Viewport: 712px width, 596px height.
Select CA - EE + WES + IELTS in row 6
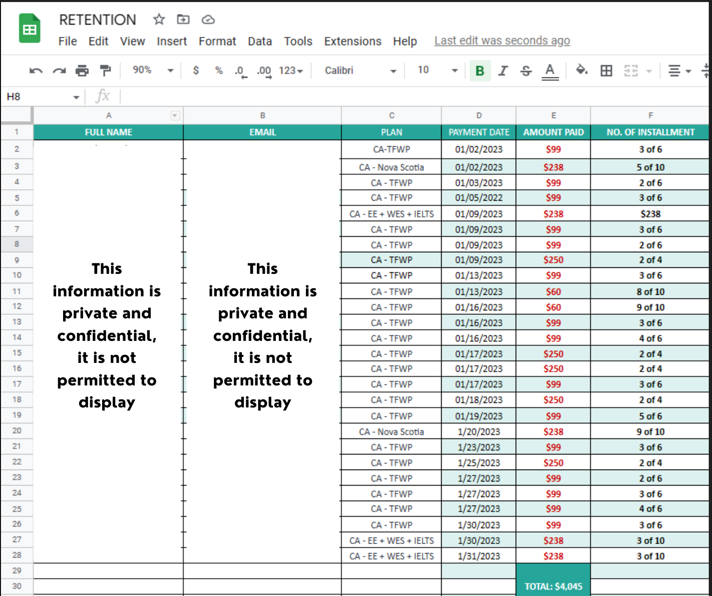click(x=391, y=214)
